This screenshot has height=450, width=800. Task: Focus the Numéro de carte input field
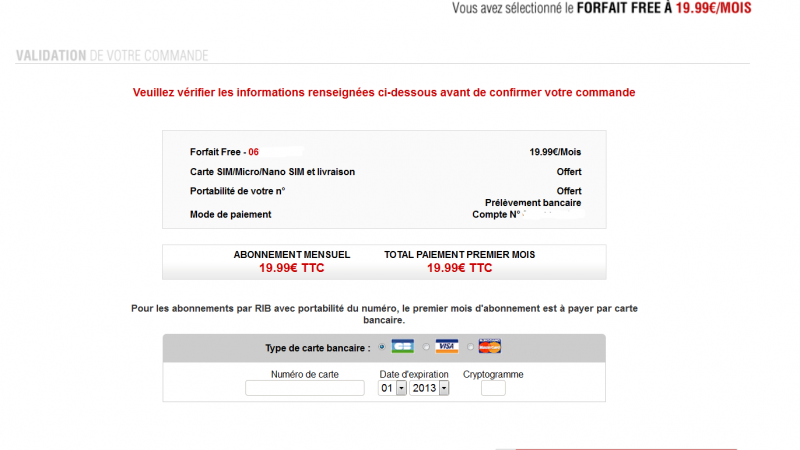point(305,388)
